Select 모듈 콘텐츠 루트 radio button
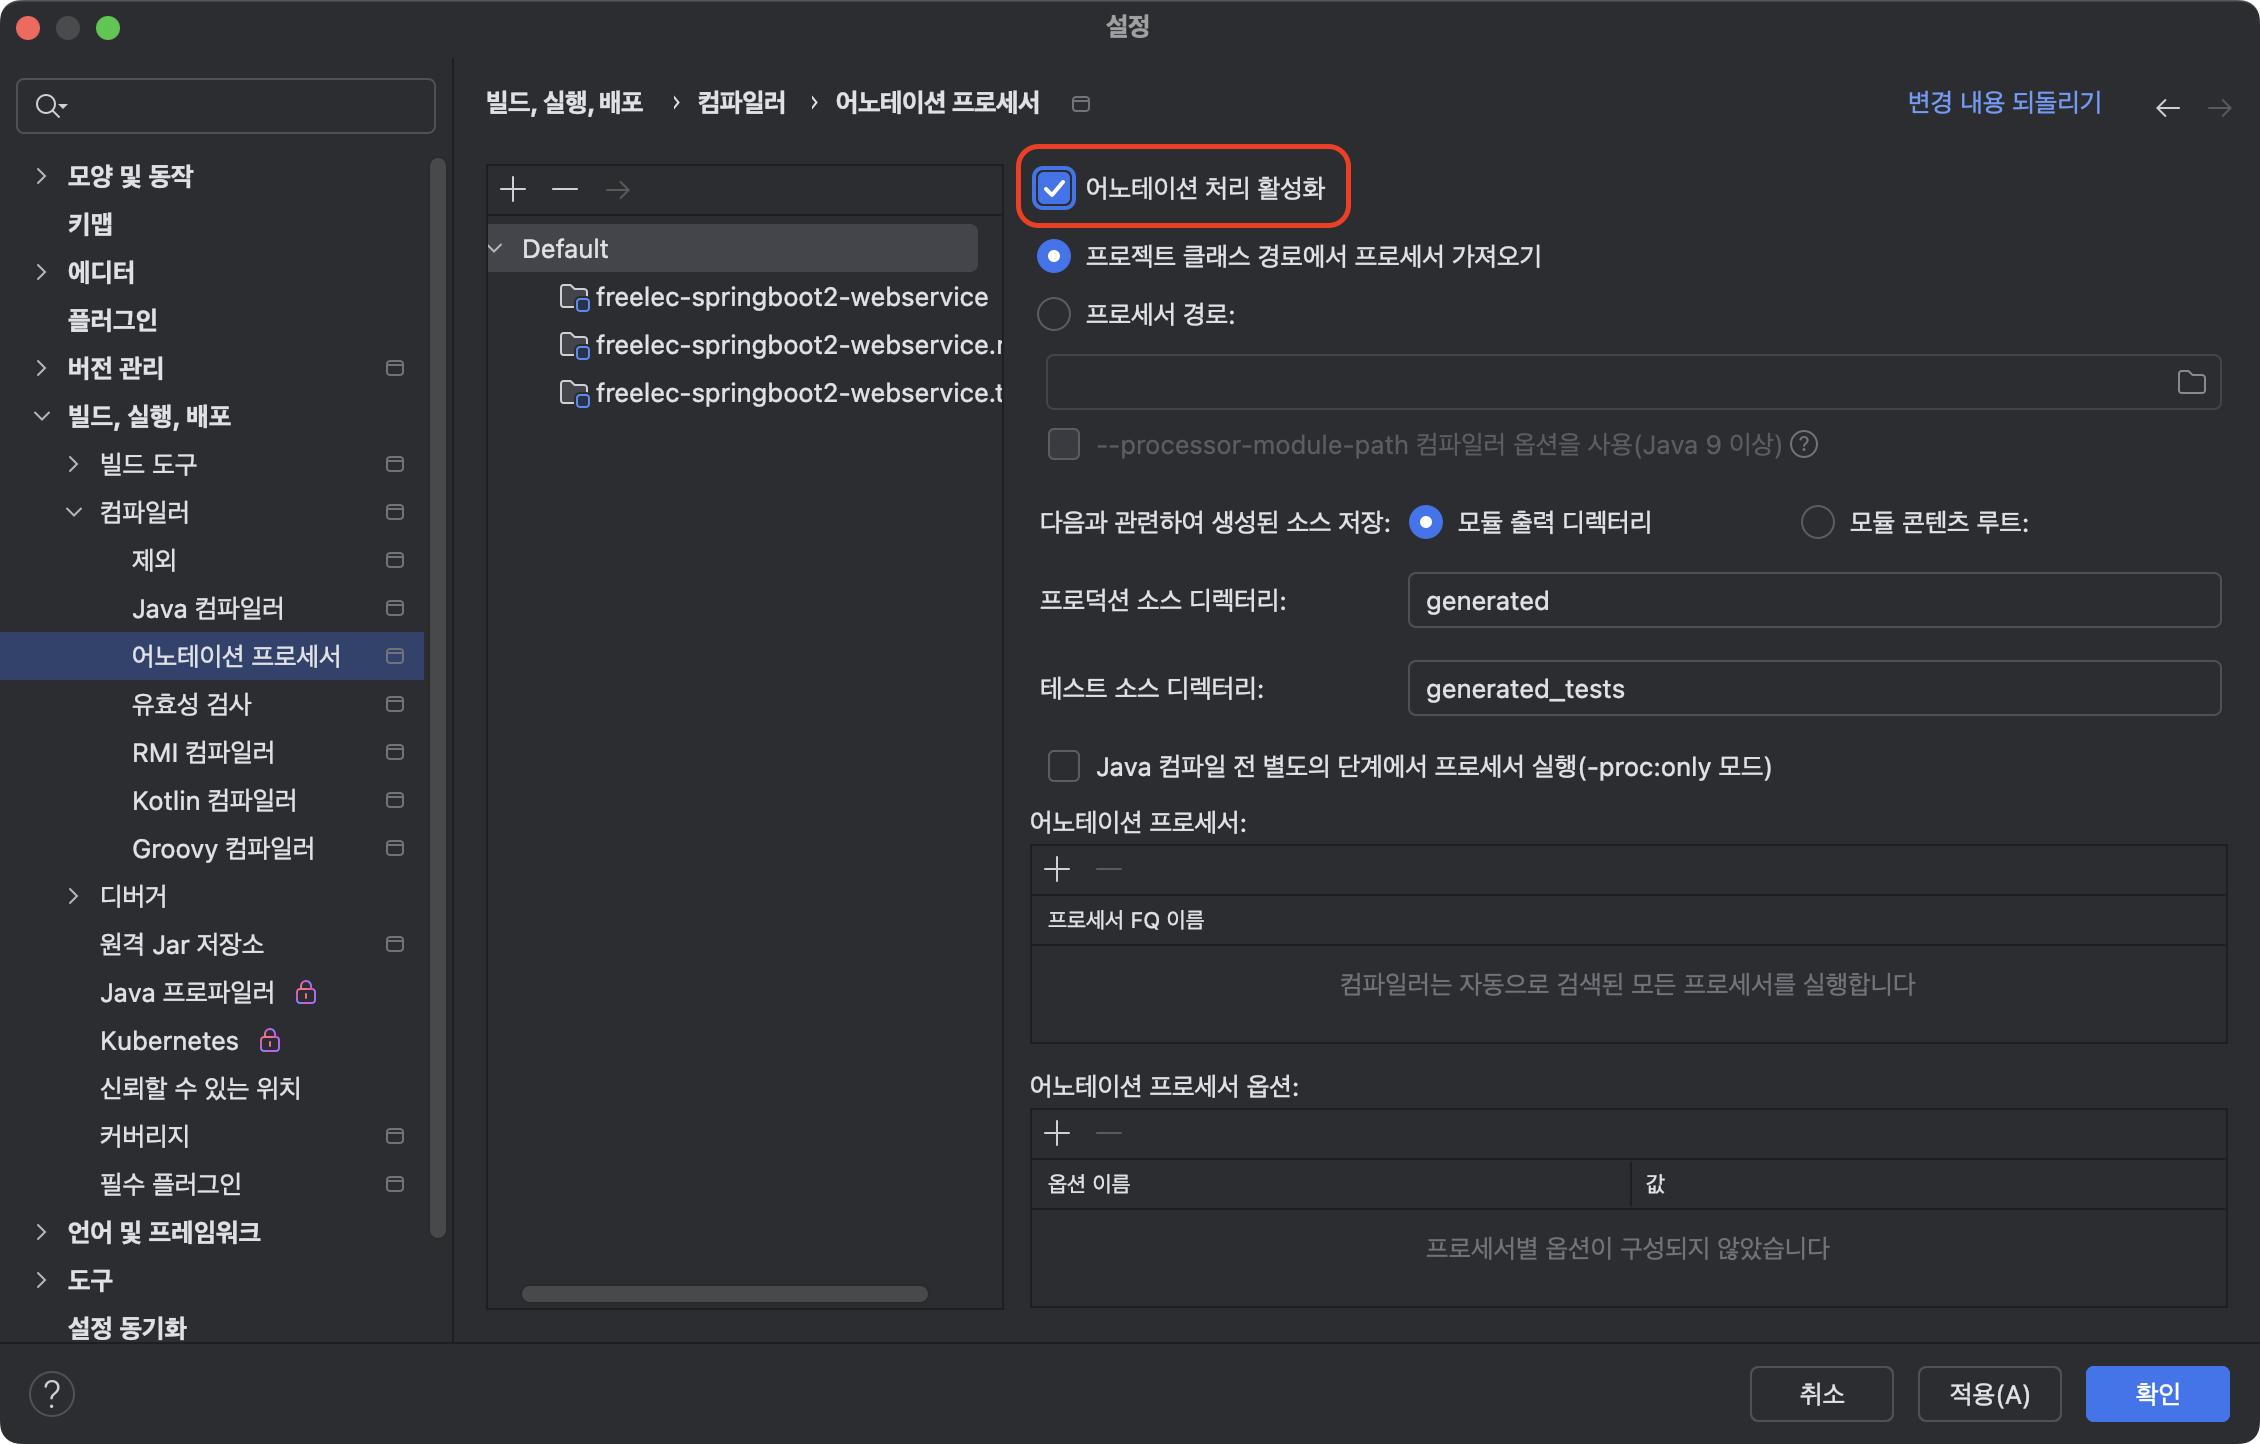 pyautogui.click(x=1817, y=522)
